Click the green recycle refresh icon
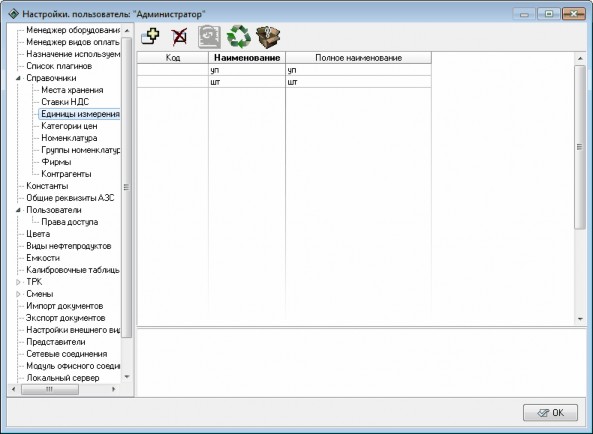The image size is (593, 434). tap(239, 37)
